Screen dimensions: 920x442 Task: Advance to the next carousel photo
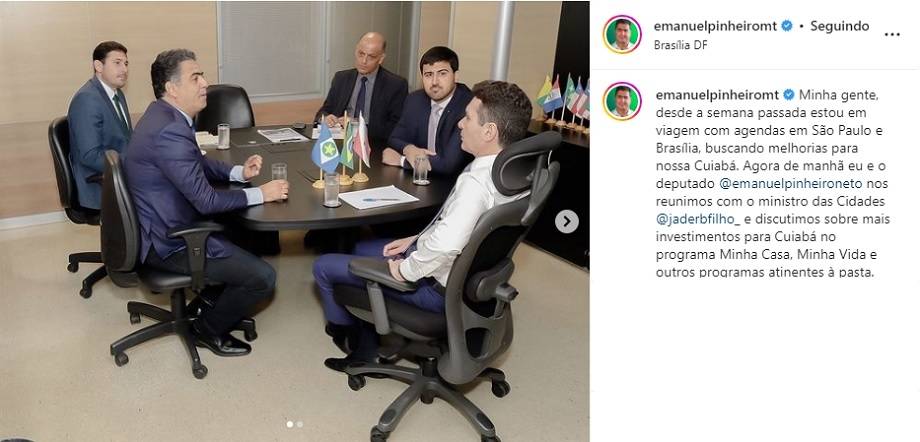[x=566, y=221]
